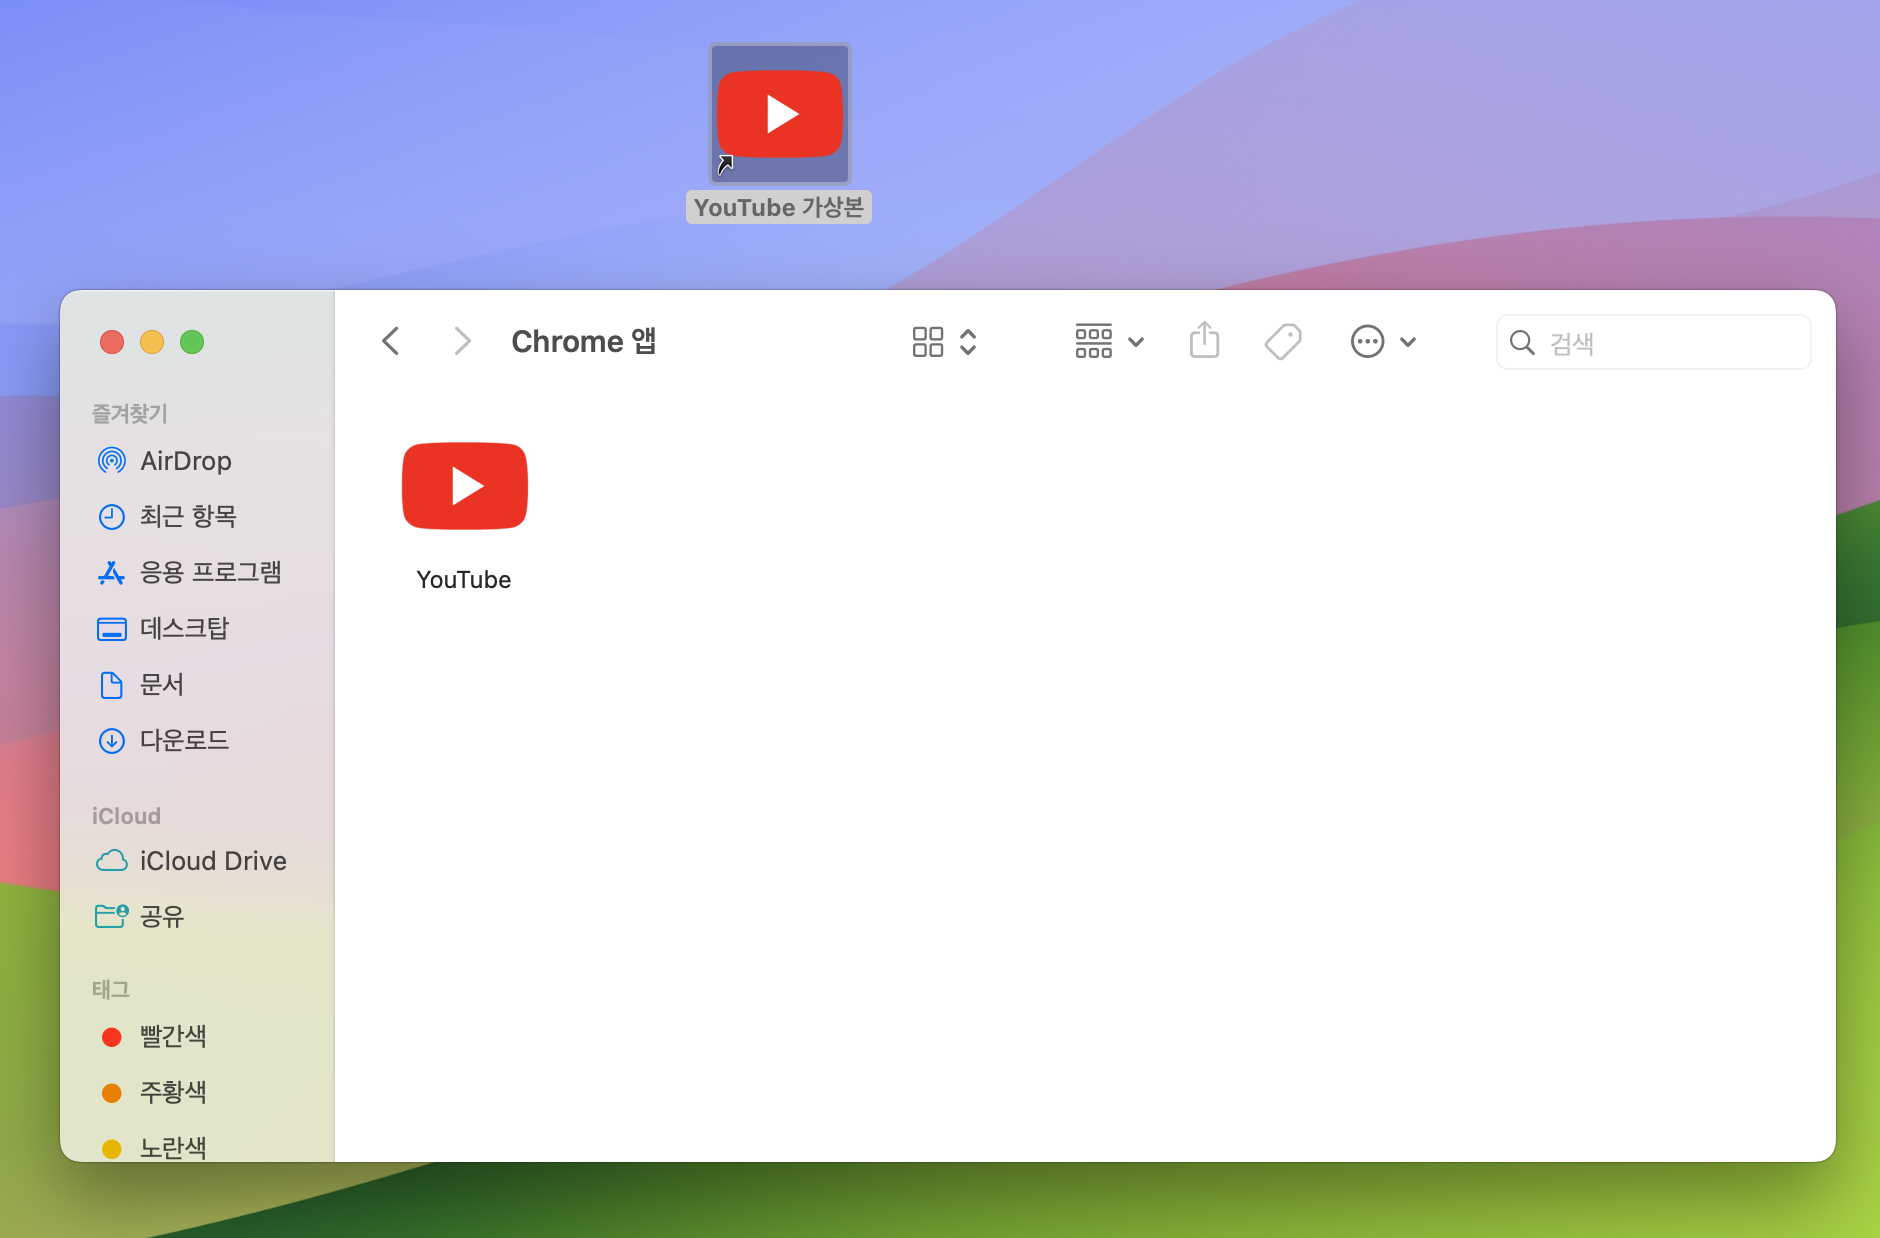Click the clock icon beside 최근 항목
Image resolution: width=1880 pixels, height=1238 pixels.
click(112, 517)
